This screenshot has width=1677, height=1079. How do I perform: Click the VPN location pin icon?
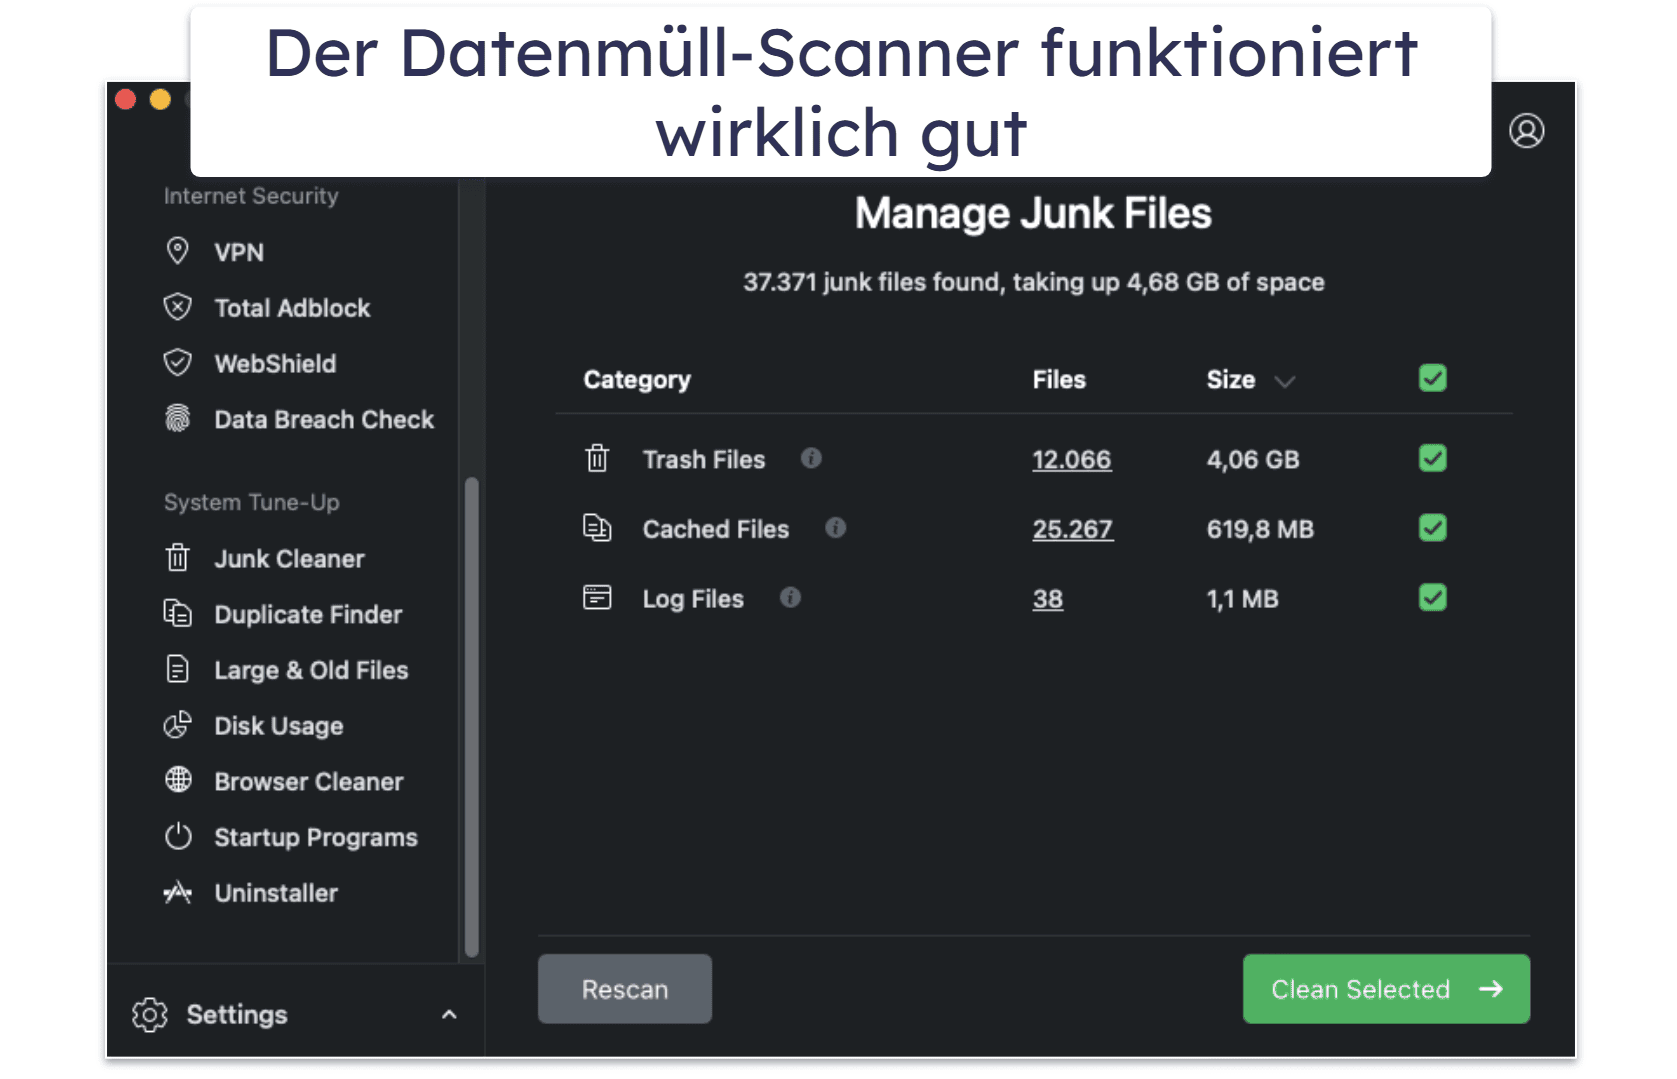click(x=177, y=251)
